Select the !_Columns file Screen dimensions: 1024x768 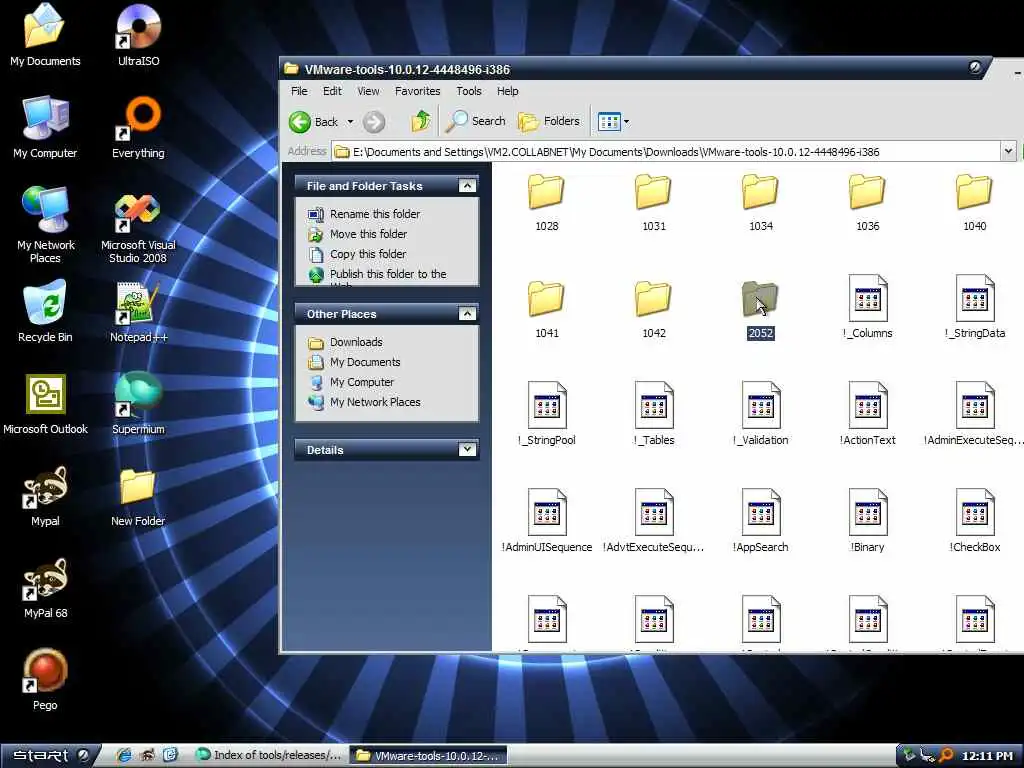[x=867, y=306]
